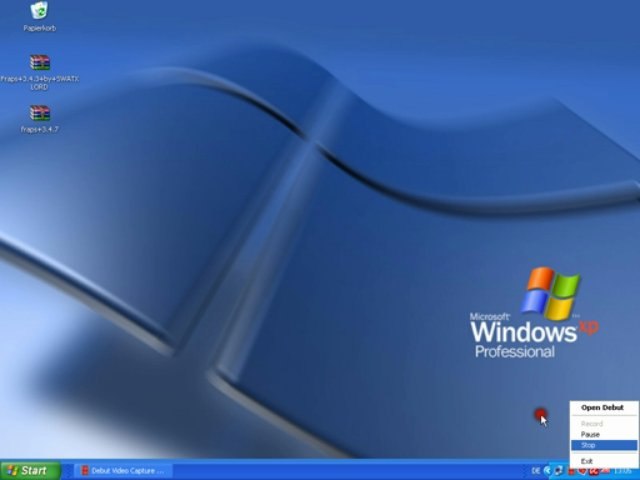Choose Exit in the tray context menu
This screenshot has width=640, height=480.
click(x=604, y=461)
